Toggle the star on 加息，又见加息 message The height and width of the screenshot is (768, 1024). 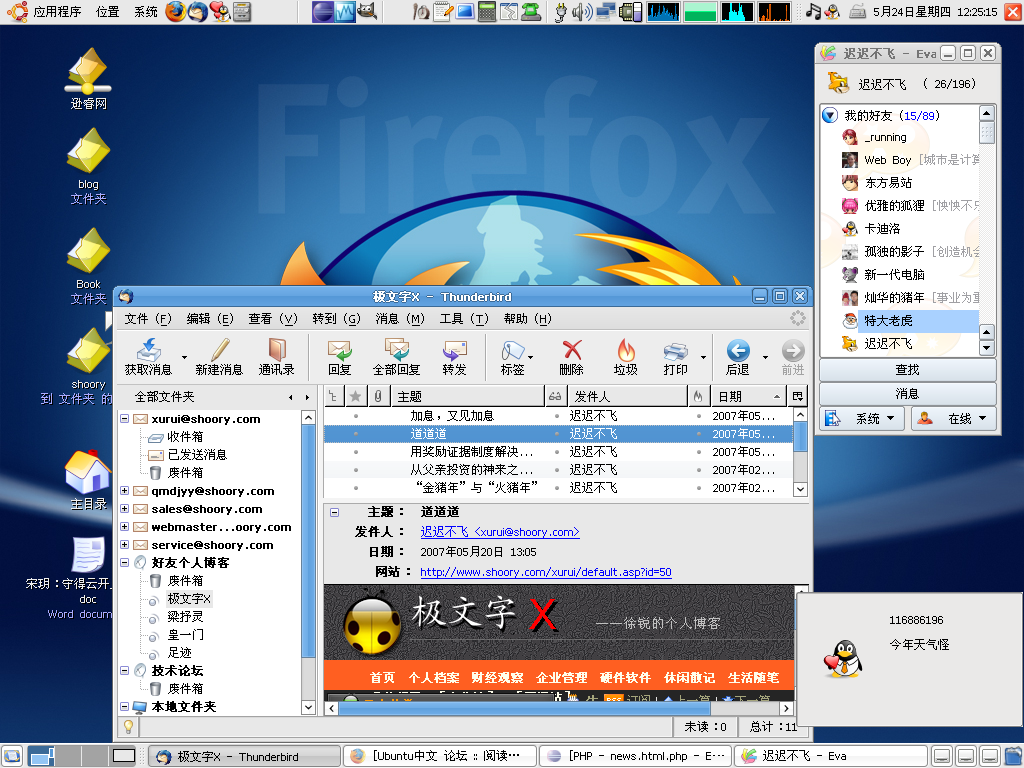pos(355,415)
